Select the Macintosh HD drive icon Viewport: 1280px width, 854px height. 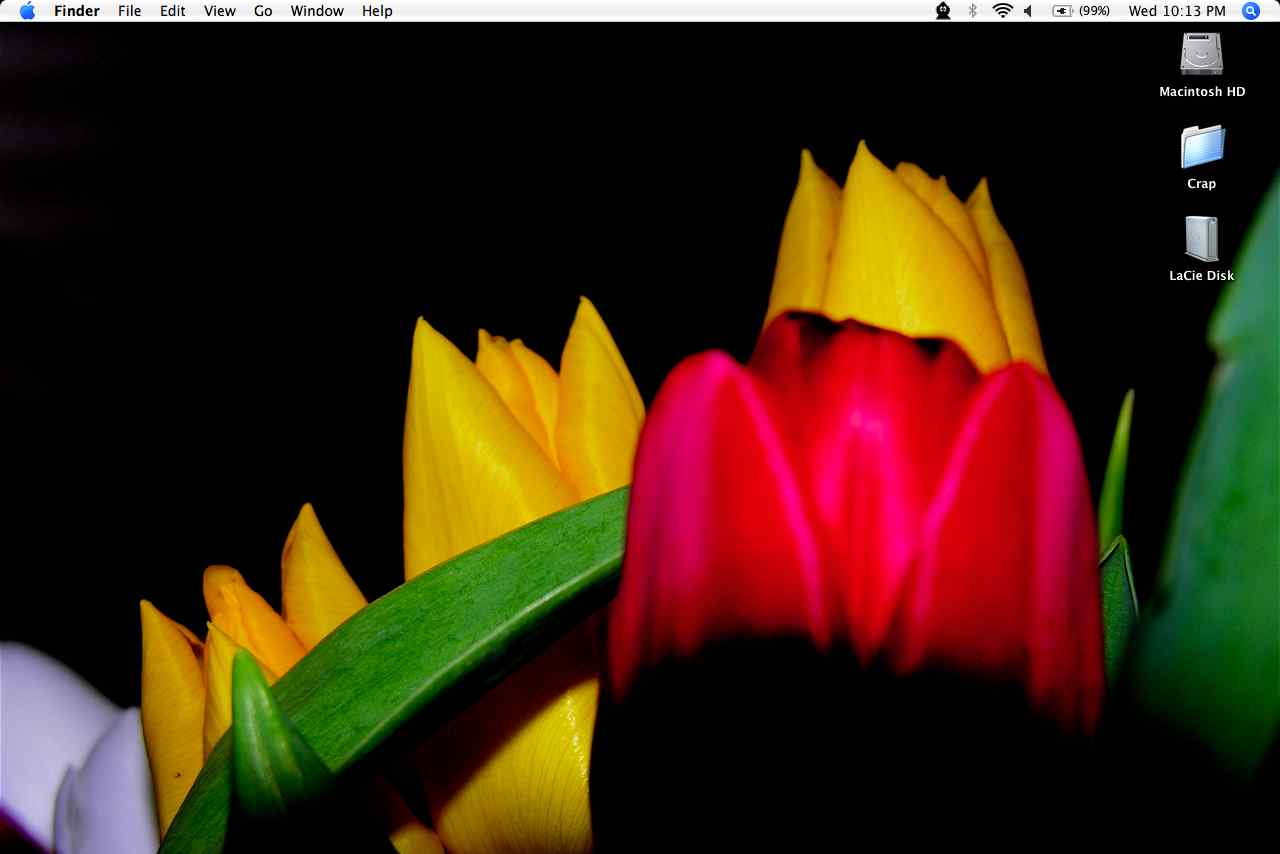pyautogui.click(x=1202, y=54)
